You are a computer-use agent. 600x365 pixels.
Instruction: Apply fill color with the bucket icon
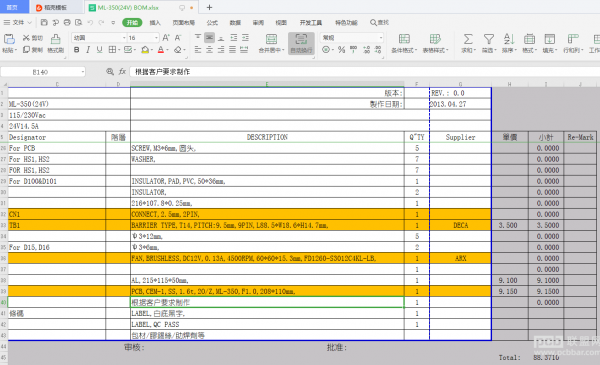(x=145, y=50)
